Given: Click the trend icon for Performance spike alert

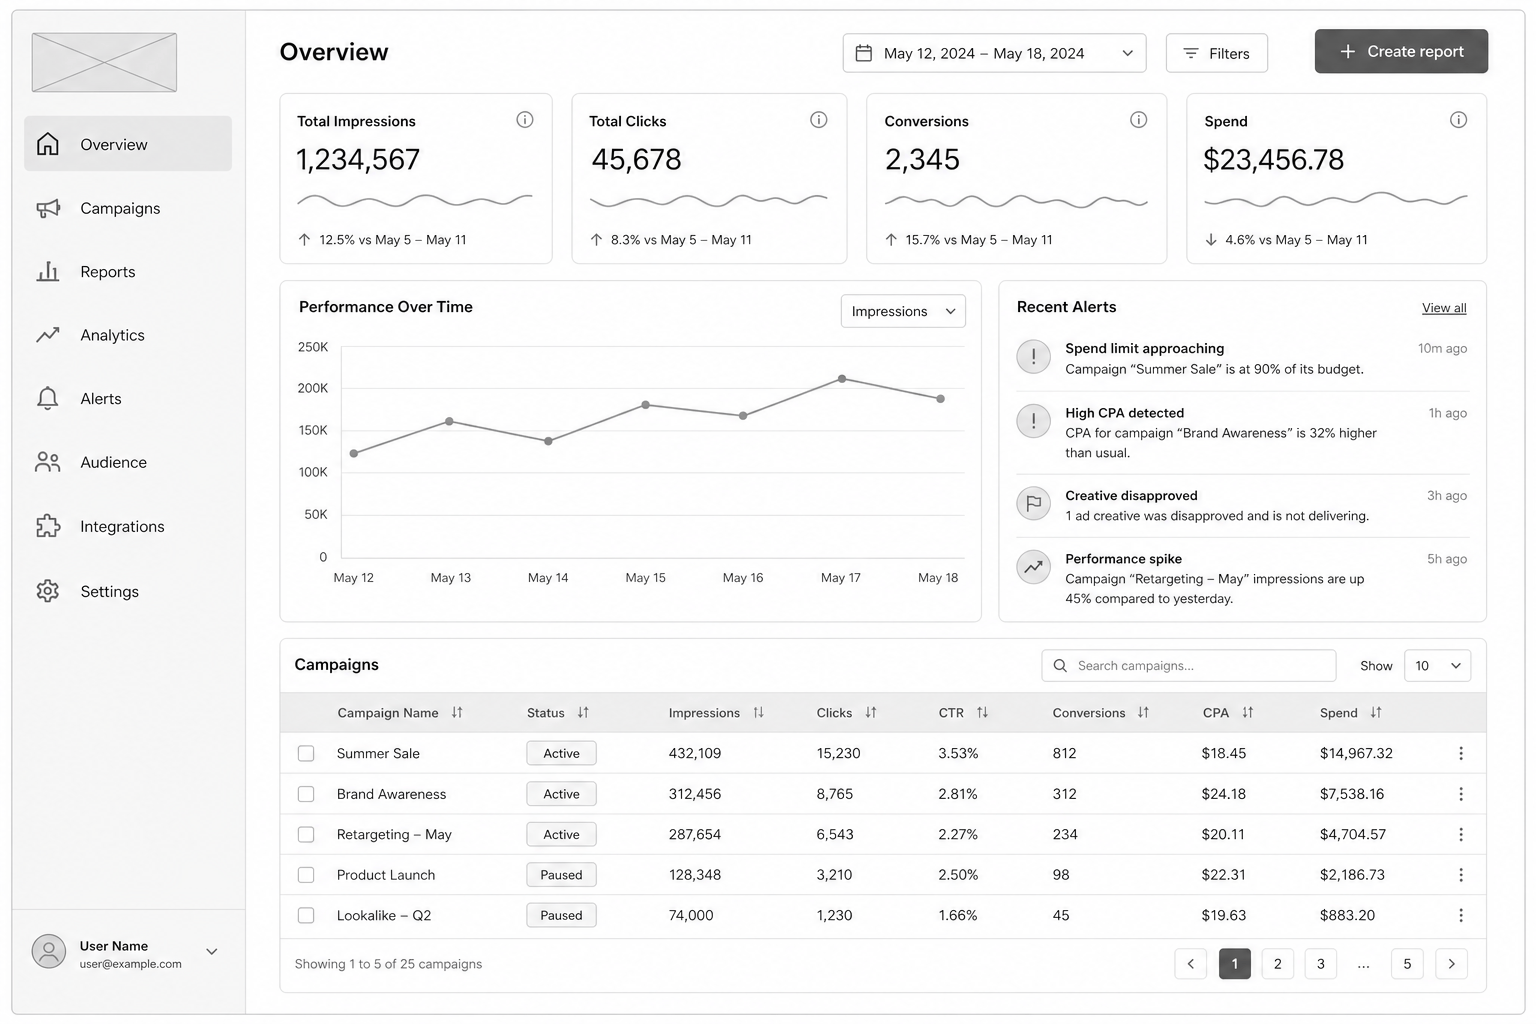Looking at the screenshot, I should pos(1034,567).
